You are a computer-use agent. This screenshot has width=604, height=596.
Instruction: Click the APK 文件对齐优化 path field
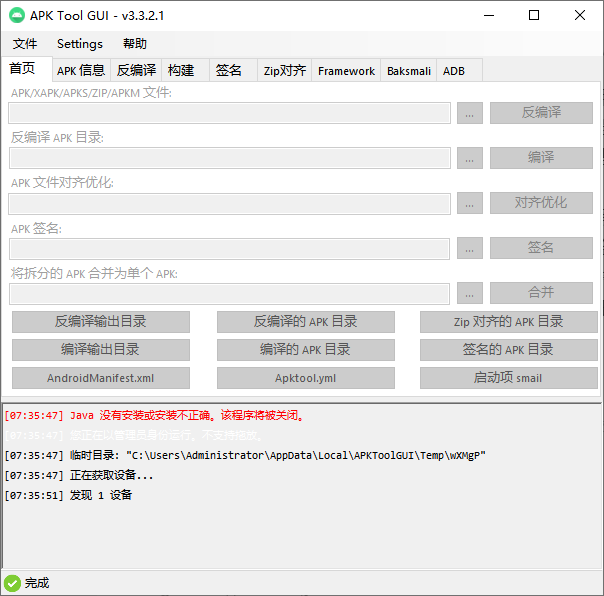click(230, 203)
